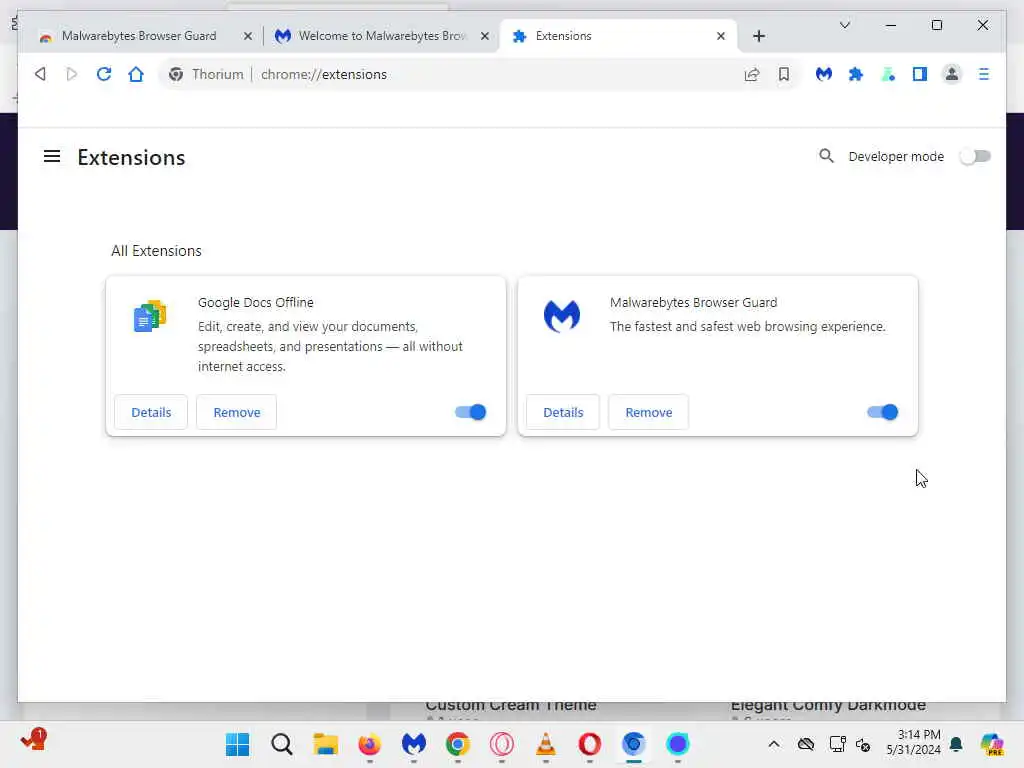Image resolution: width=1024 pixels, height=768 pixels.
Task: Click the Google Docs Offline title
Action: (x=255, y=302)
